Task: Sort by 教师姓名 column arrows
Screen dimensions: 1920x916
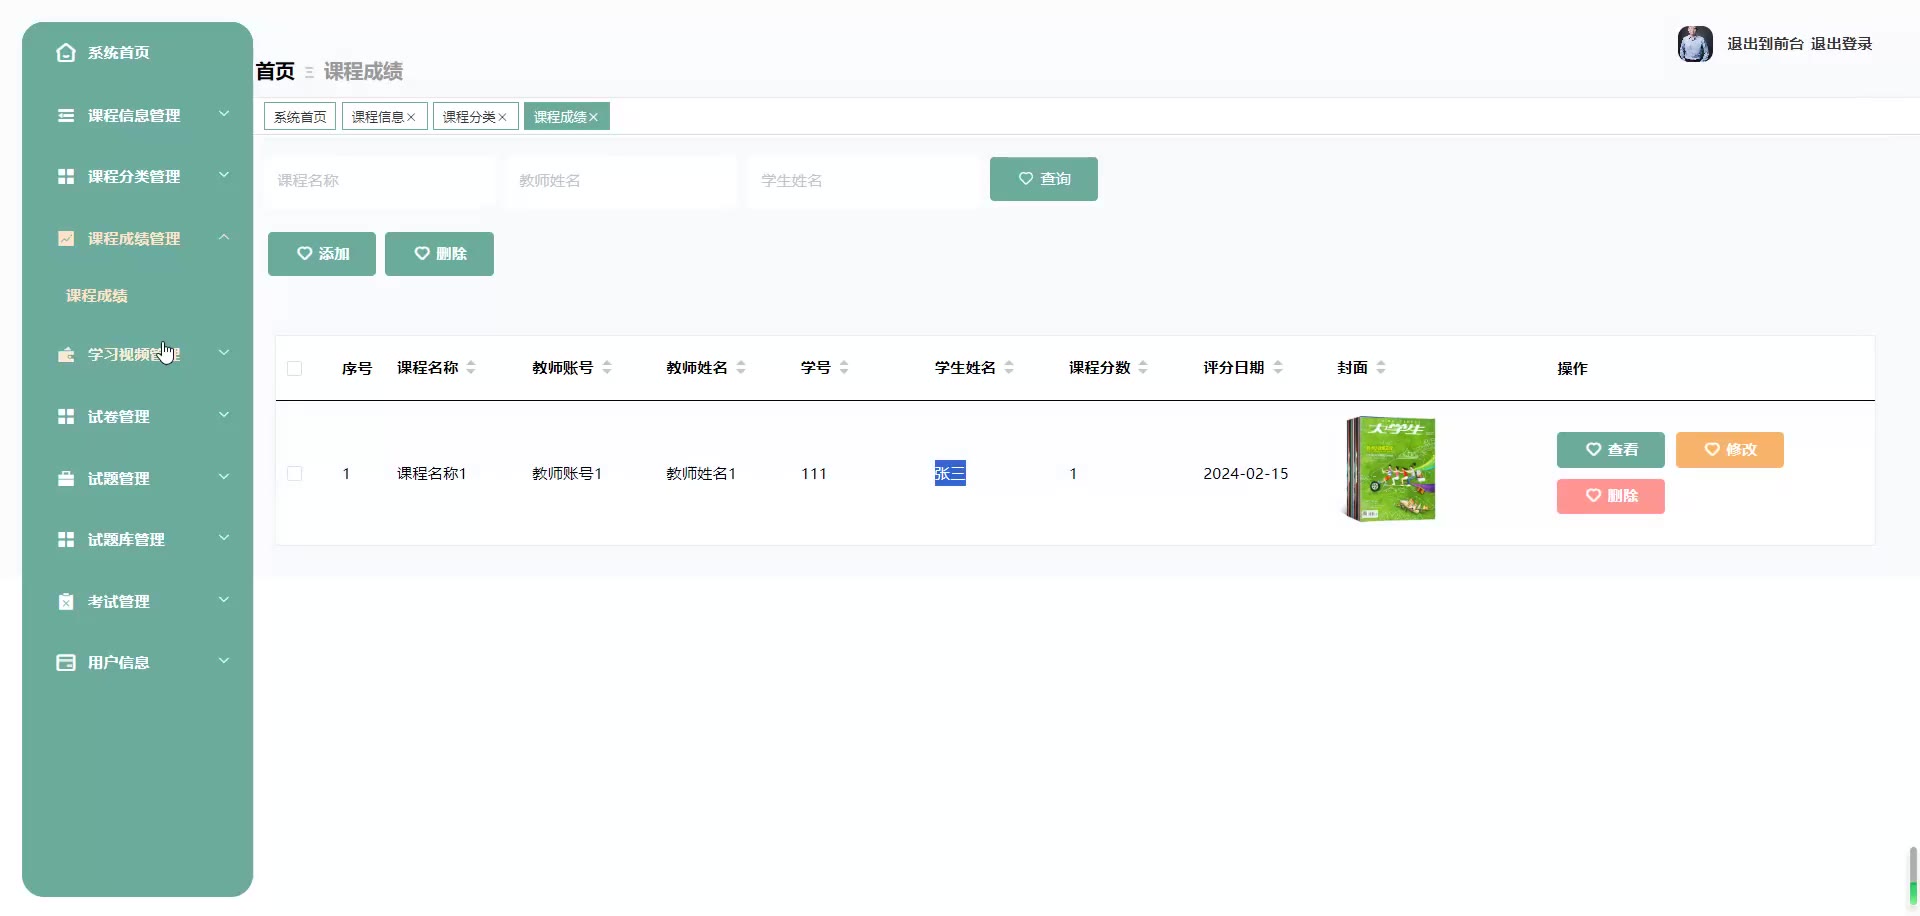Action: tap(741, 367)
